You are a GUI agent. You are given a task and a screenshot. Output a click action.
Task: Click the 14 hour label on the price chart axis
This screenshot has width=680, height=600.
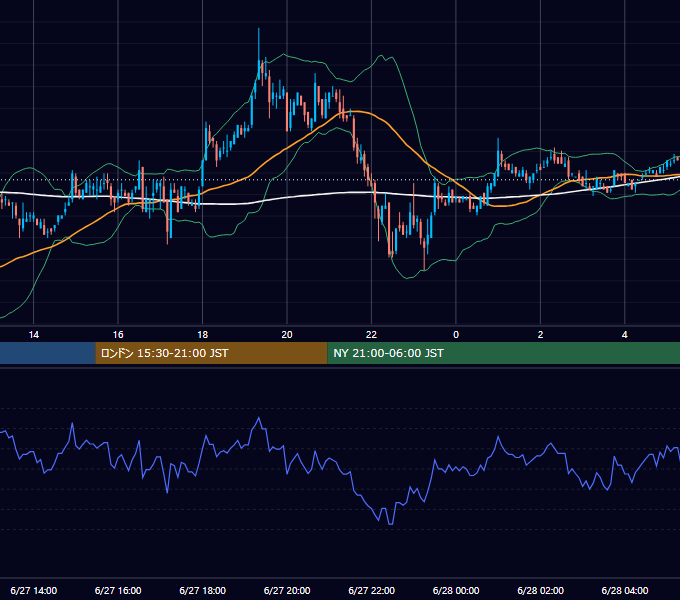click(33, 335)
